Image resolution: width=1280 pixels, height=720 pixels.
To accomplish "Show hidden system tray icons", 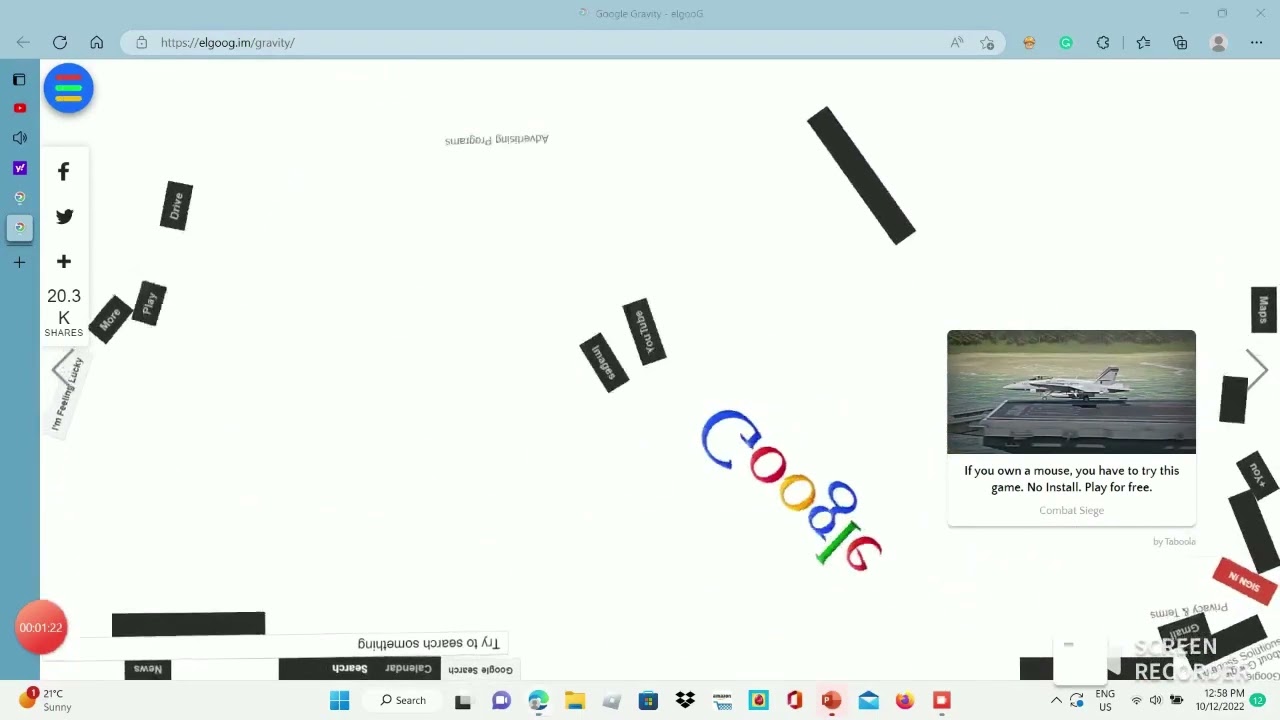I will [x=1056, y=700].
